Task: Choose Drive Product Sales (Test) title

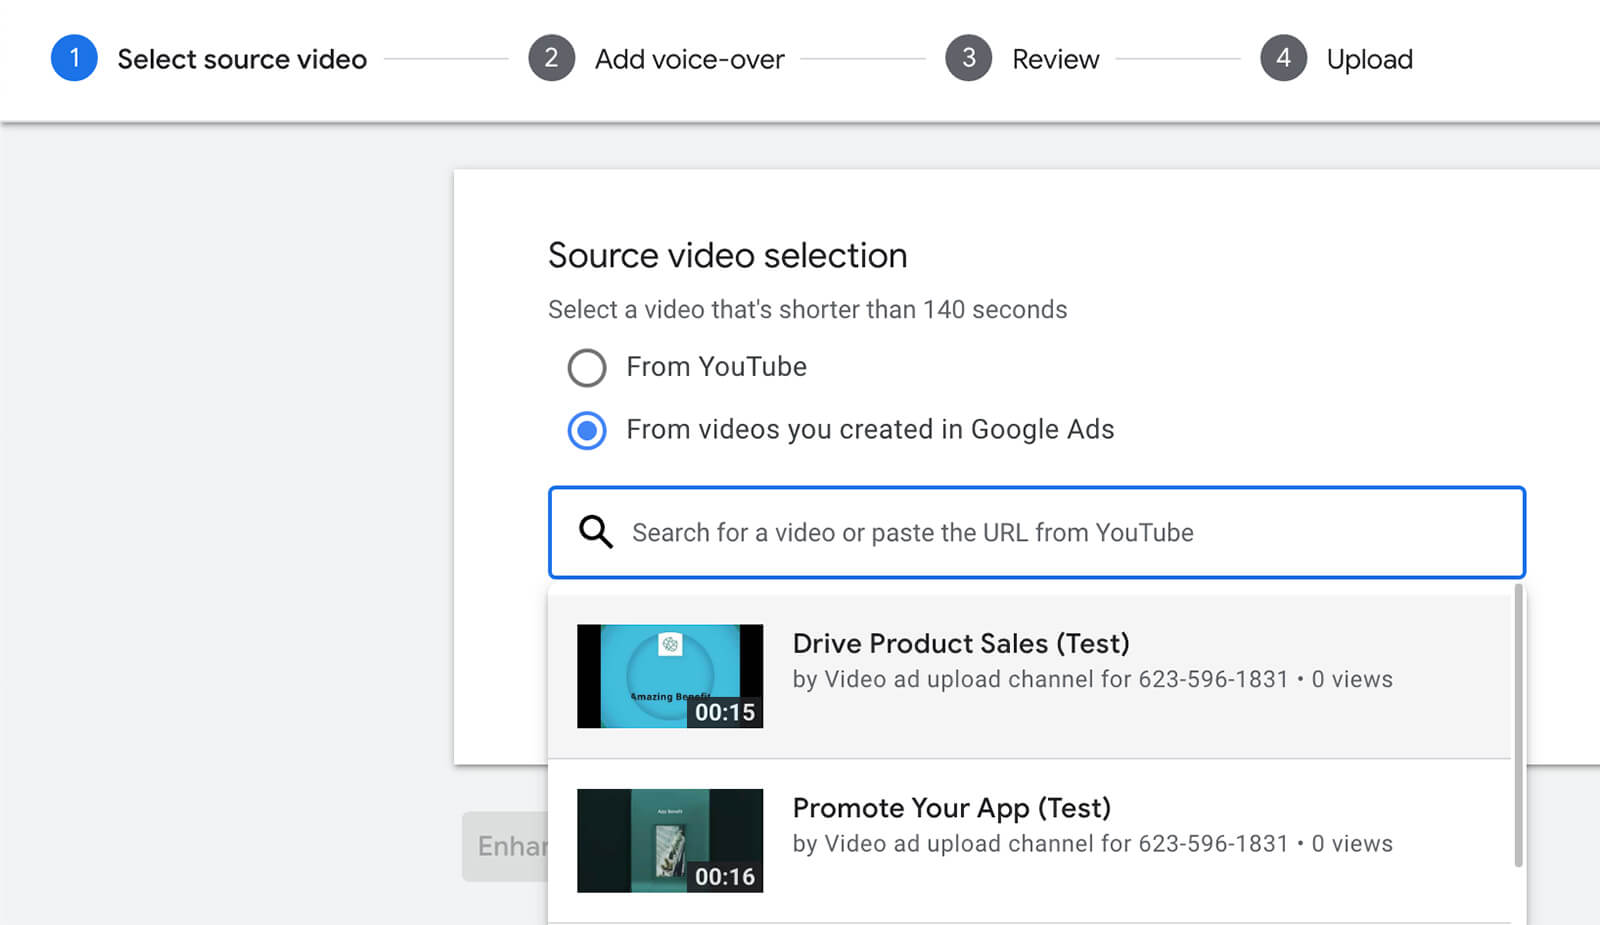Action: tap(961, 643)
